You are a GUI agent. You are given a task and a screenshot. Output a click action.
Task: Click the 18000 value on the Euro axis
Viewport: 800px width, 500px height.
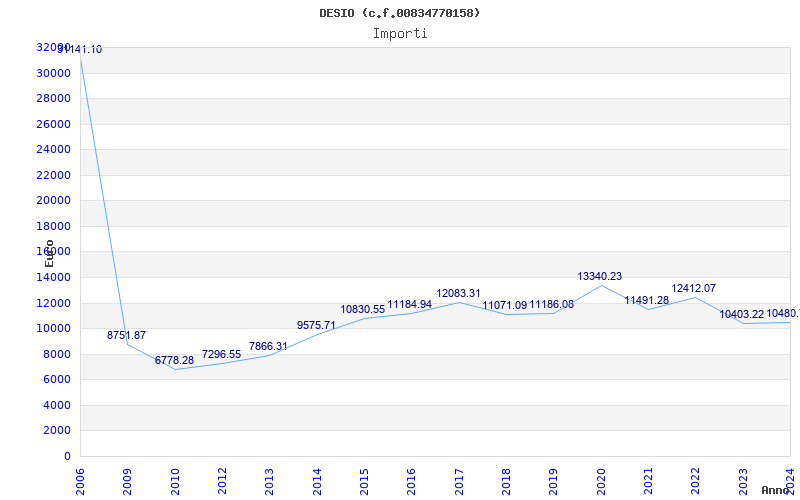coord(54,226)
